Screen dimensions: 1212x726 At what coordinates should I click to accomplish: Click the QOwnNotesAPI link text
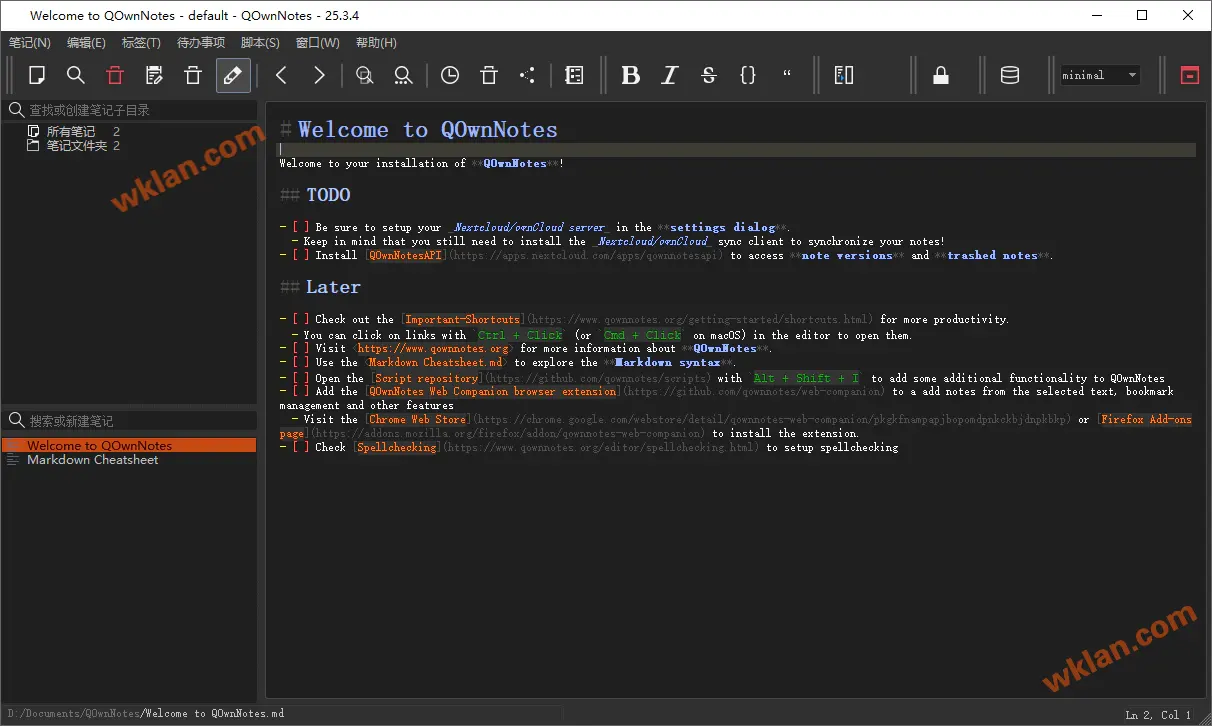coord(405,256)
